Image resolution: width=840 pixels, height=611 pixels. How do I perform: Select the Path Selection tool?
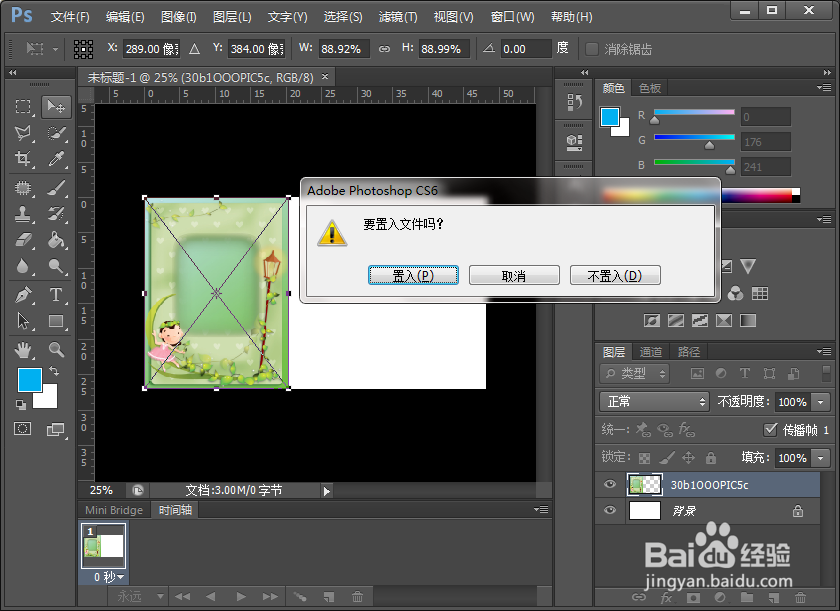tap(23, 321)
